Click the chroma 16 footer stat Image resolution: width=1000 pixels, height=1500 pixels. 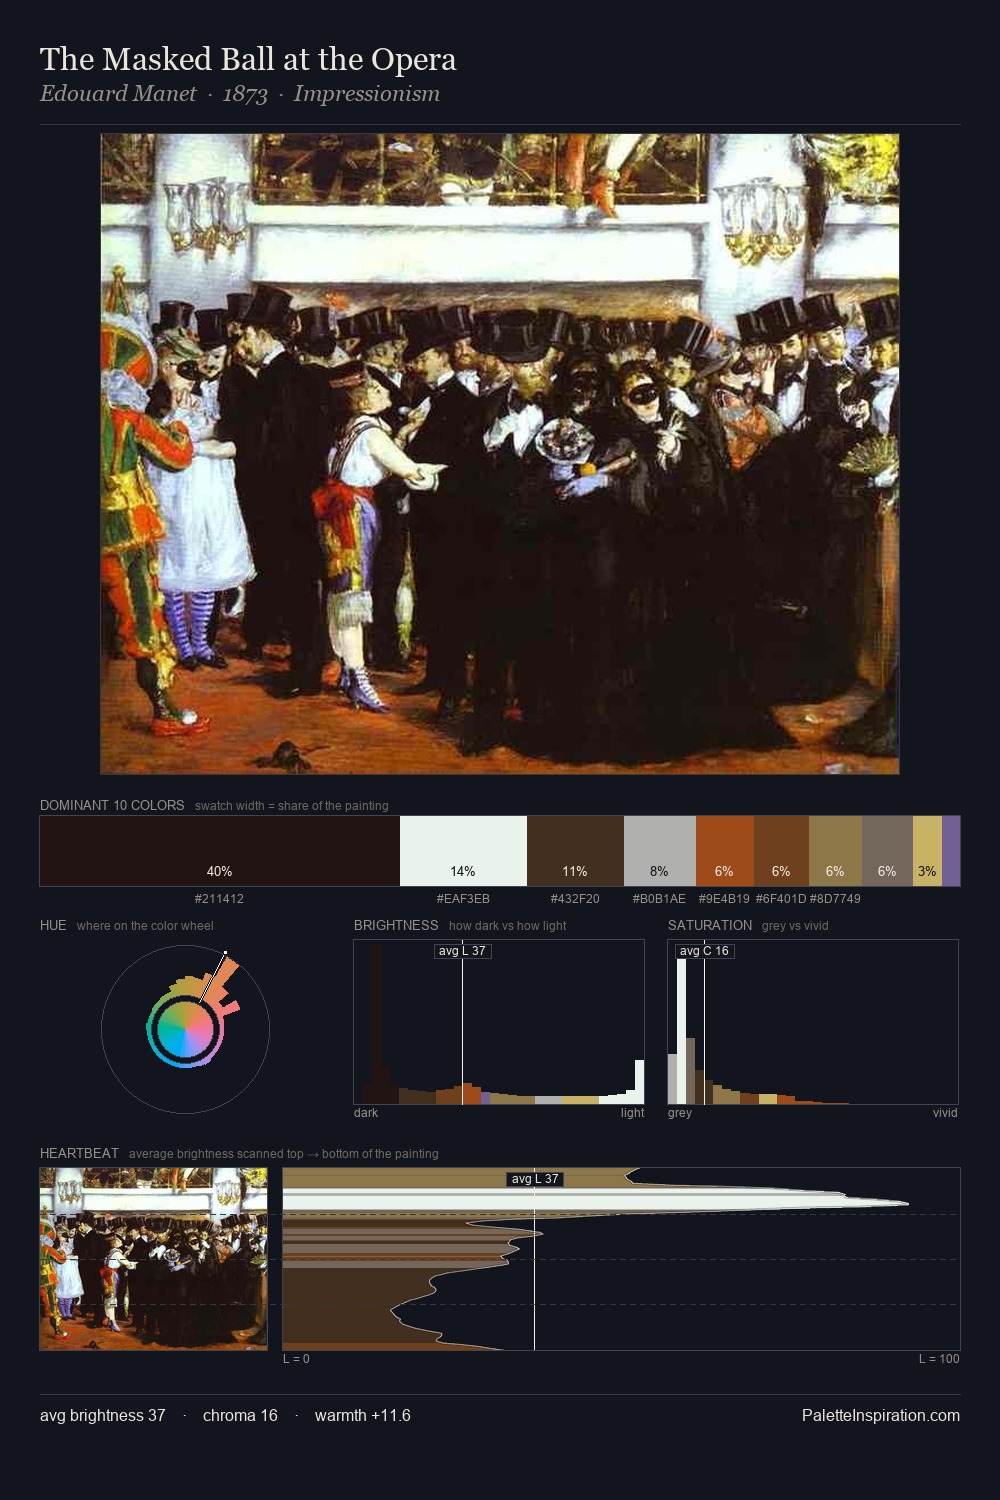point(240,1415)
